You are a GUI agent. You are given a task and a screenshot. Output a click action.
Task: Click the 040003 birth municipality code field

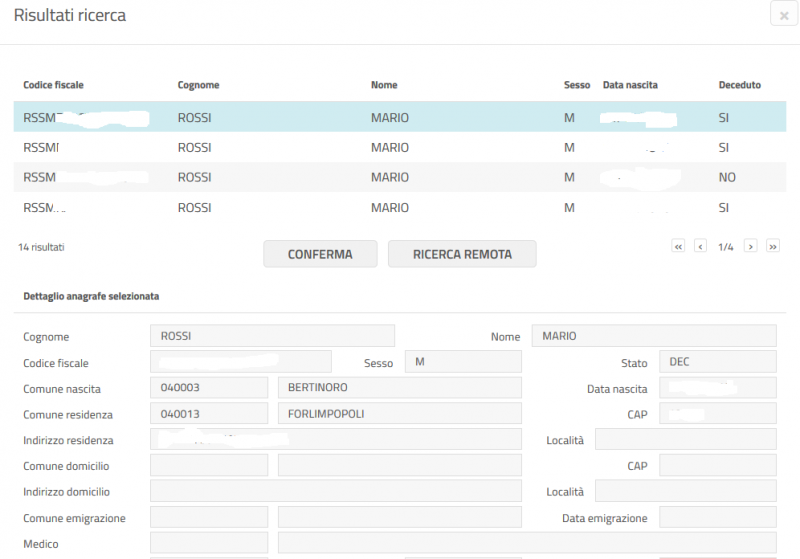click(208, 388)
